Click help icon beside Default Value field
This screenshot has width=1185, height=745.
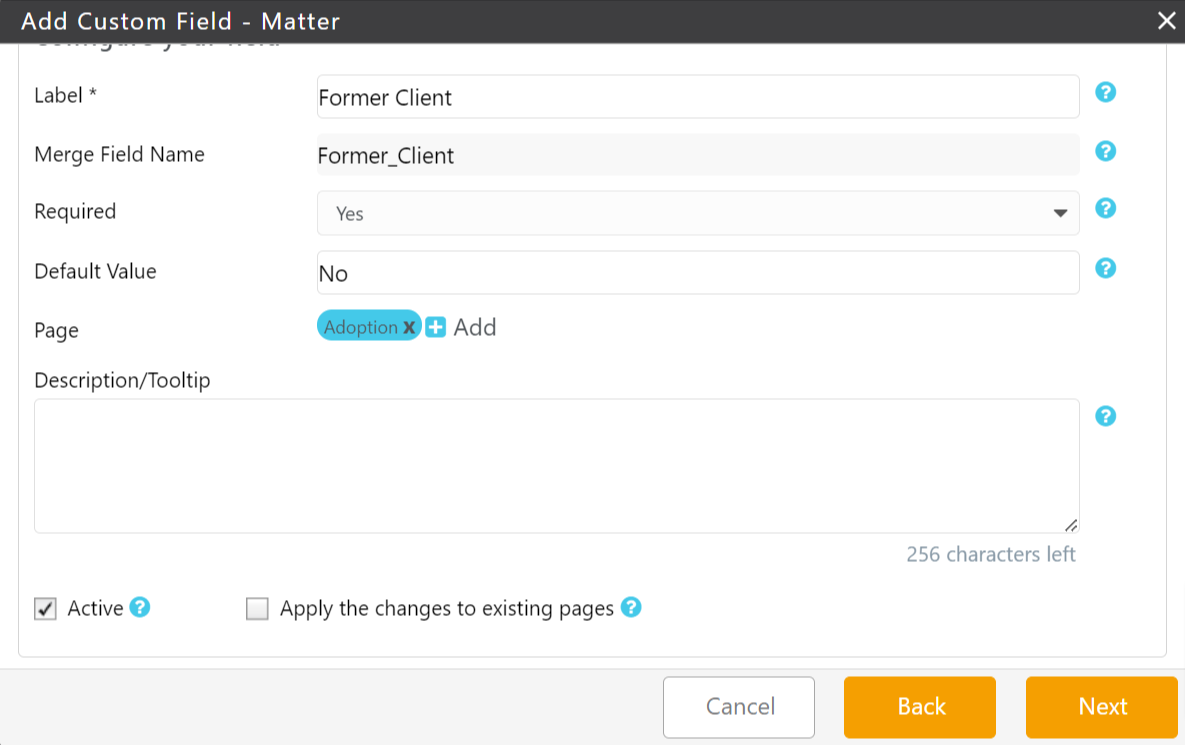(x=1105, y=268)
